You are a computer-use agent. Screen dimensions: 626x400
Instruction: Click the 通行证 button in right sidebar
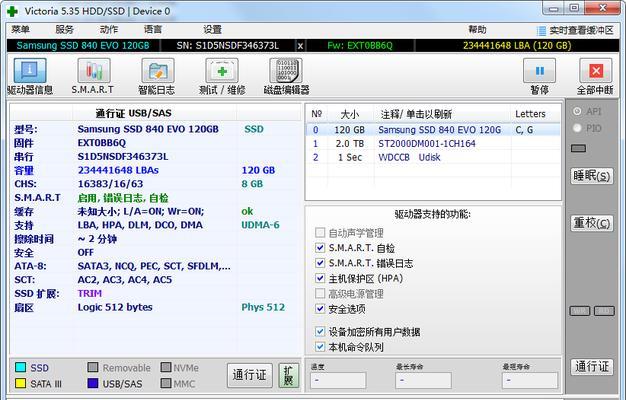pos(592,366)
